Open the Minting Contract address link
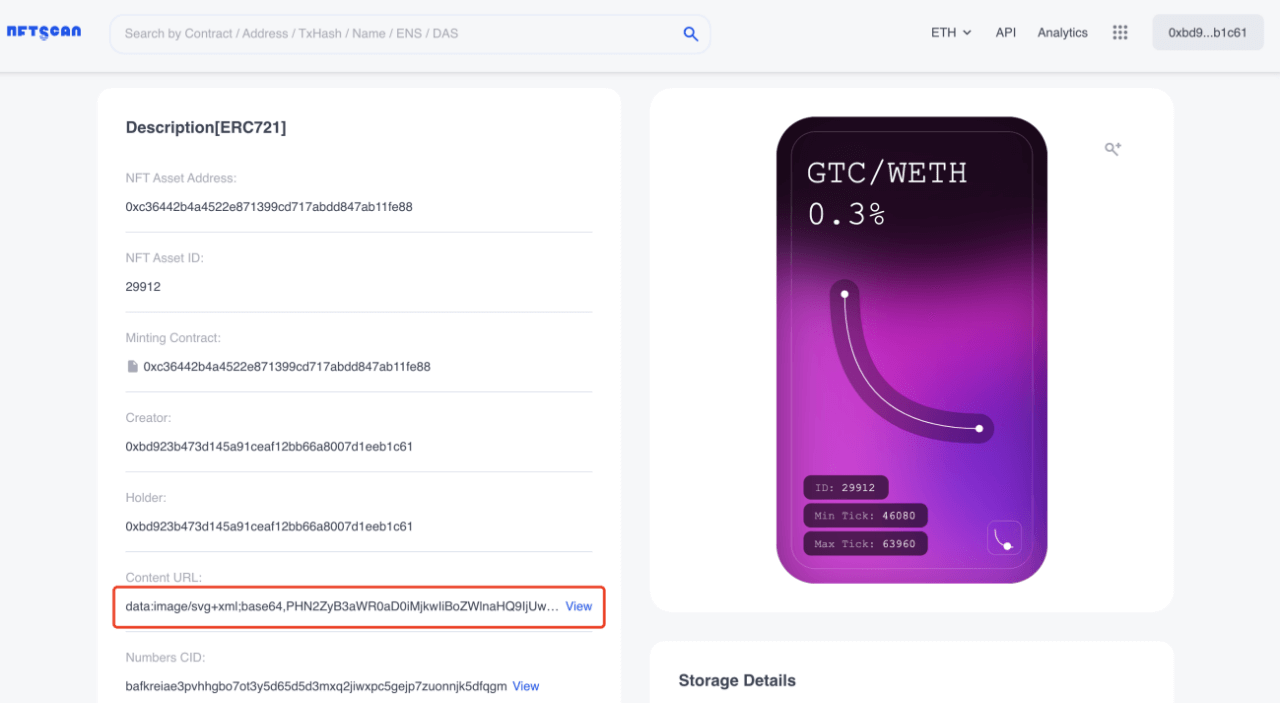This screenshot has height=703, width=1280. 287,367
